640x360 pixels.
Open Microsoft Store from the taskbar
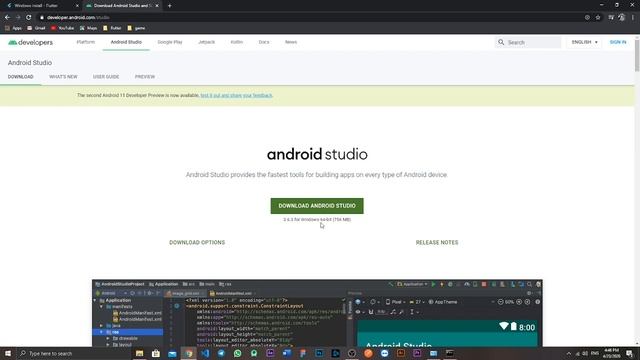coord(156,353)
